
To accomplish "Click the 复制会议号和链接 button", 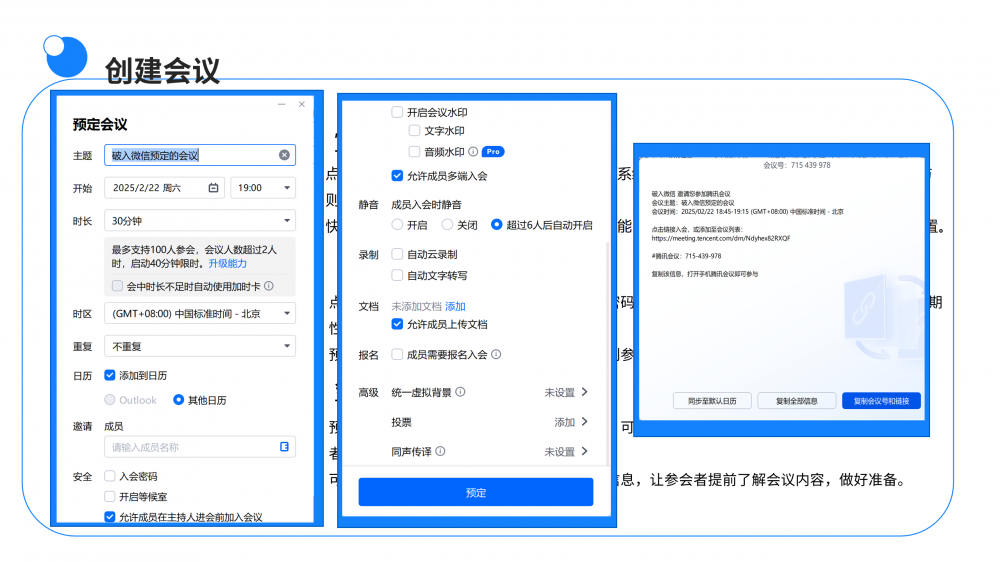I will tap(881, 401).
